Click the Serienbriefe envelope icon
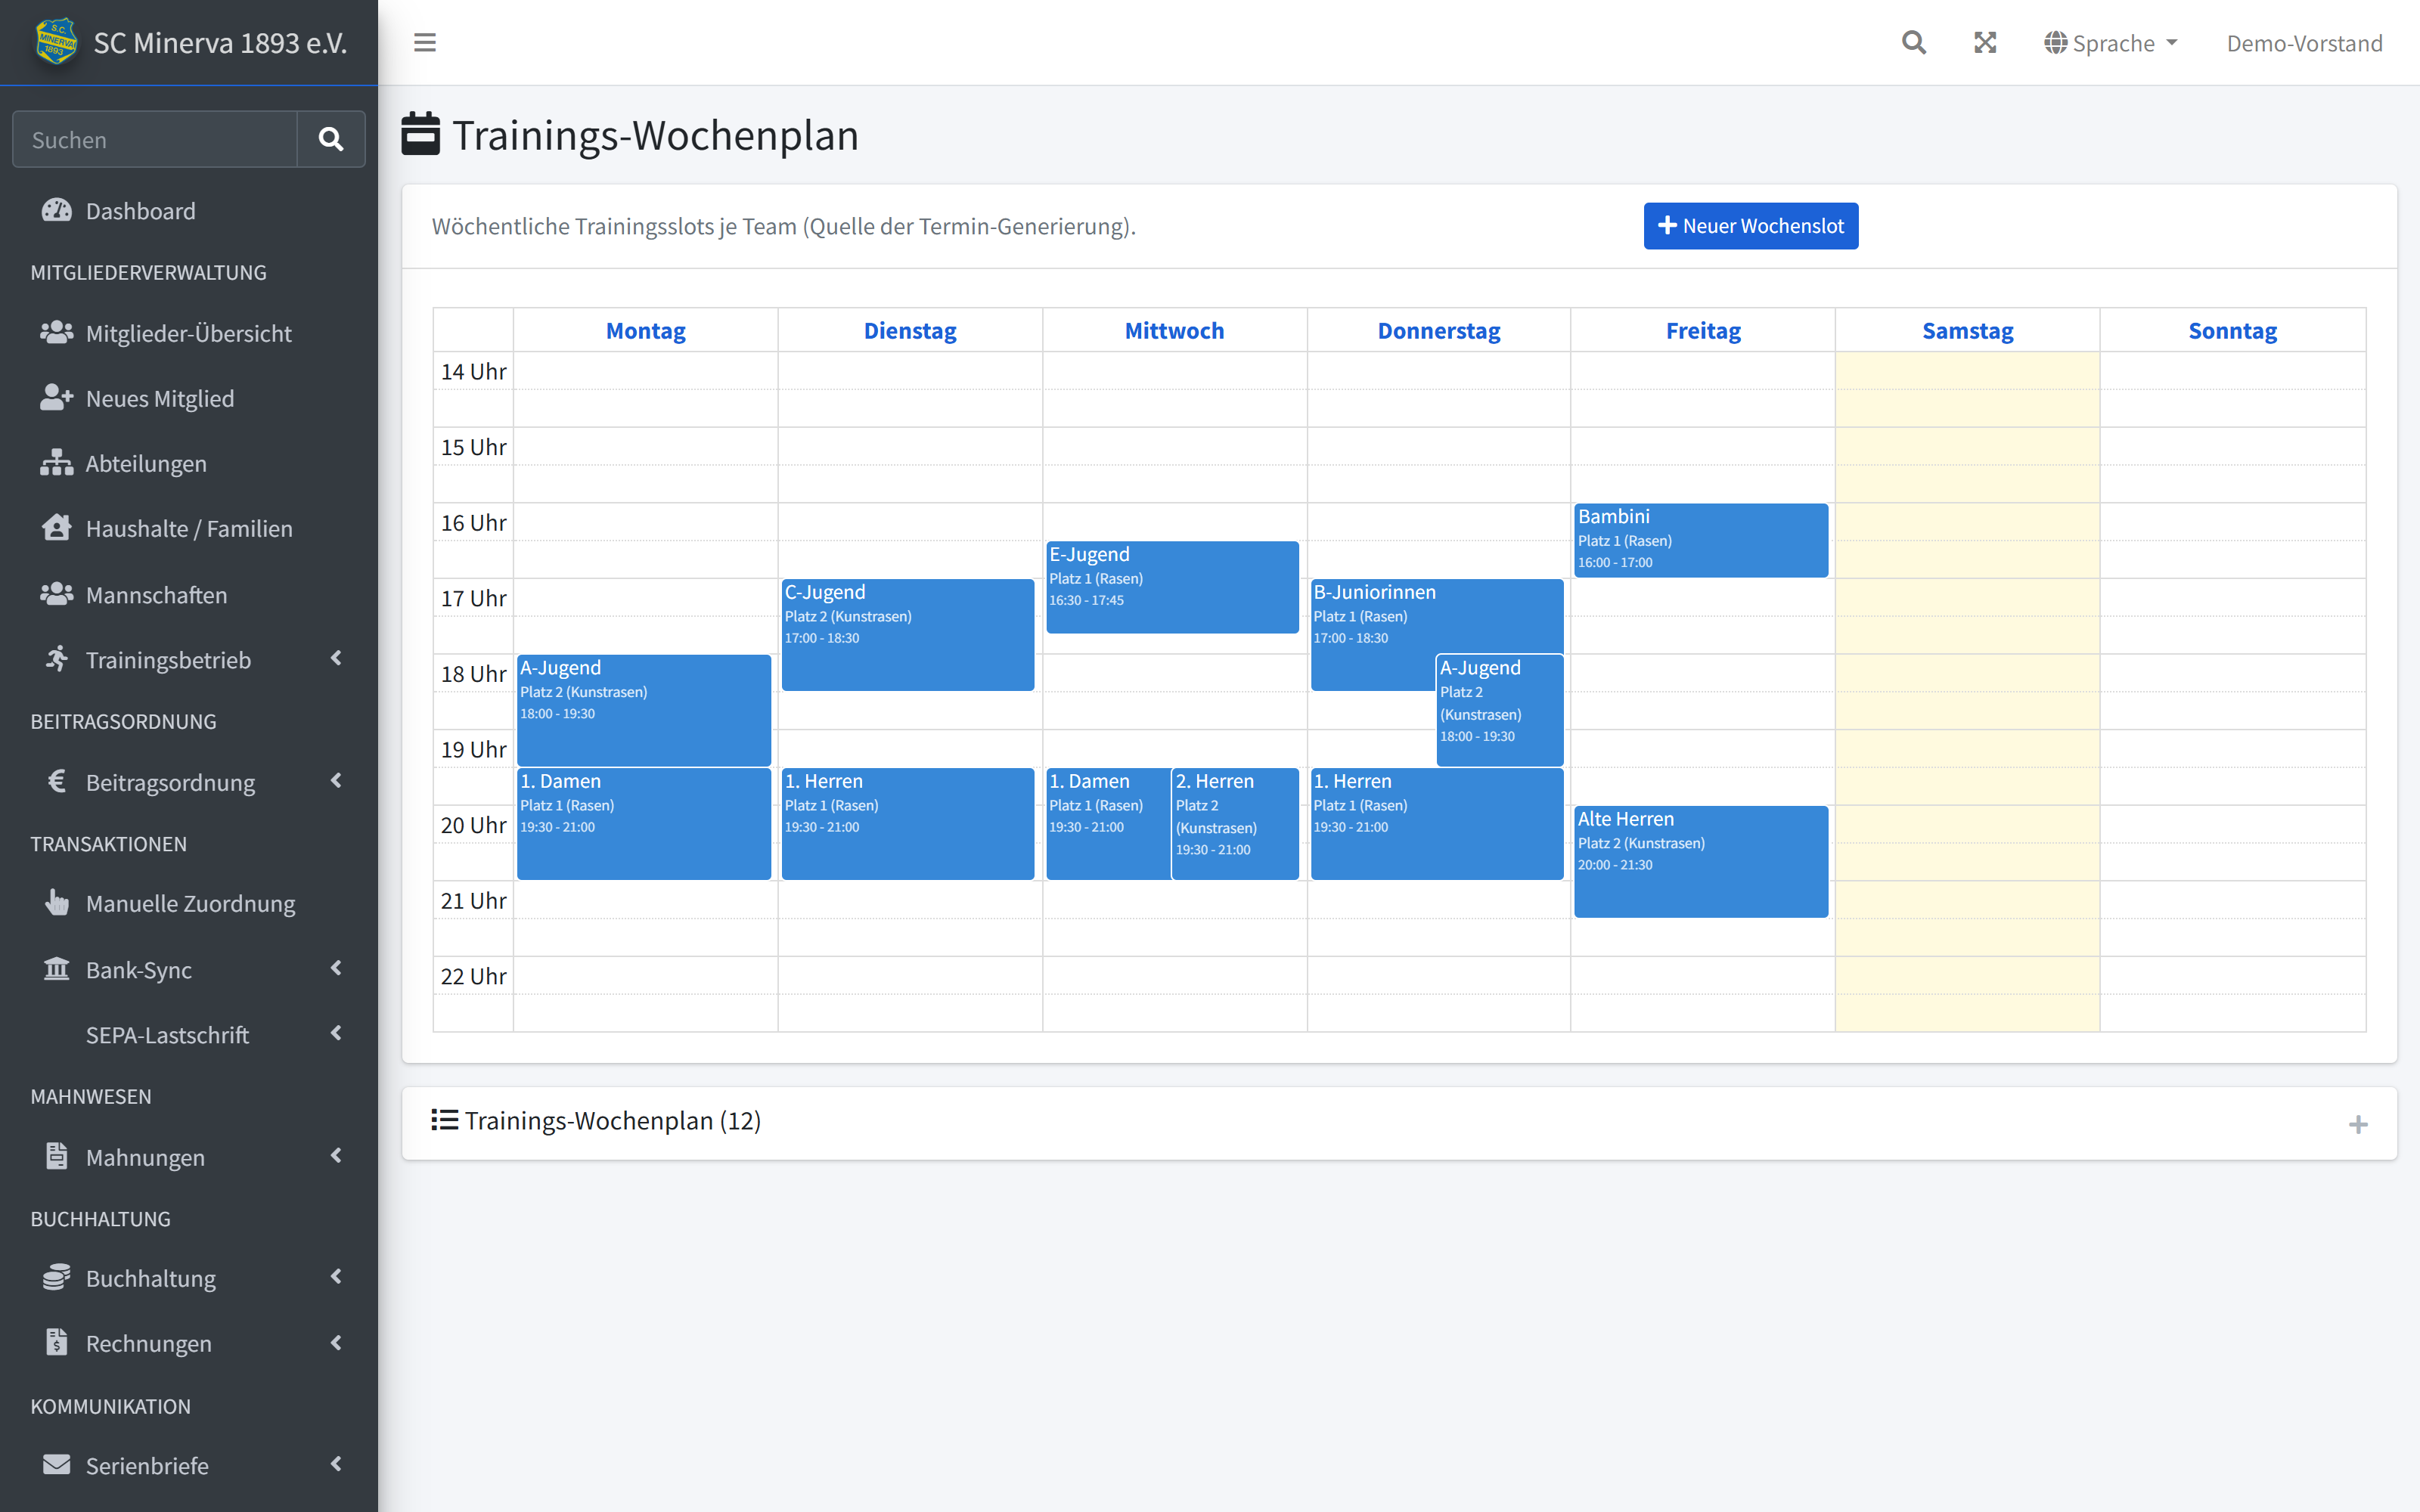2420x1512 pixels. pos(57,1464)
